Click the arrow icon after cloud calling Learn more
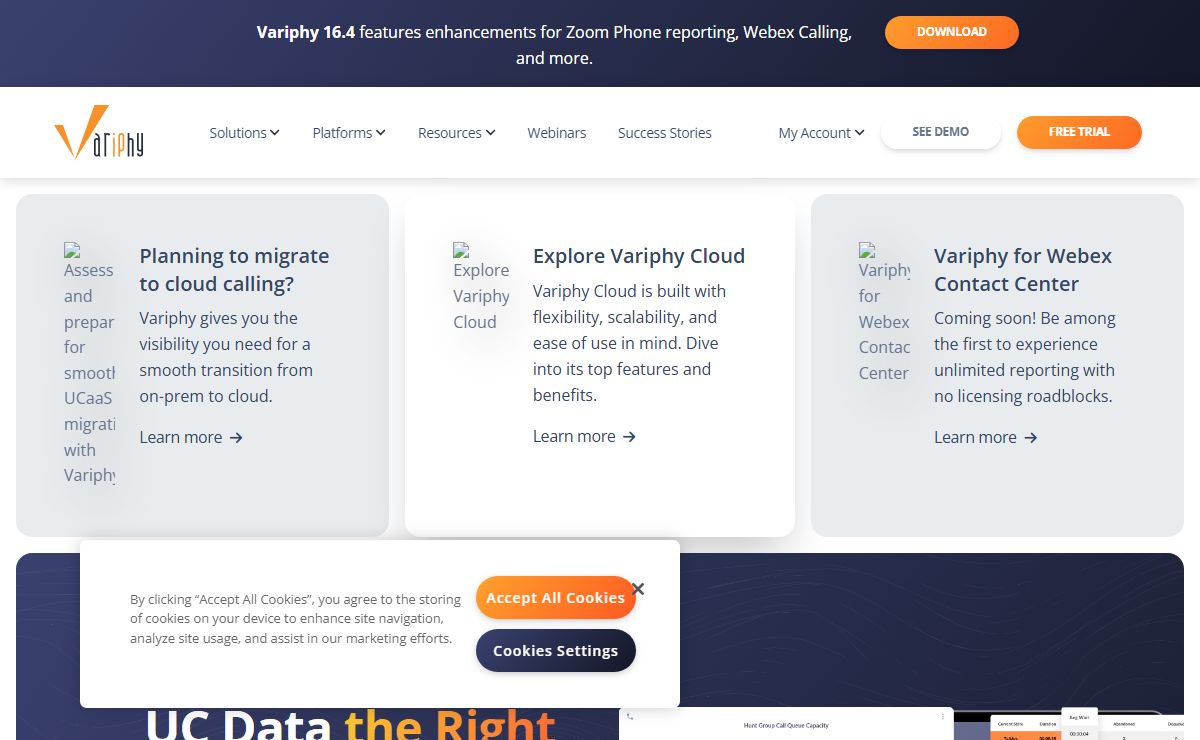1200x740 pixels. 236,438
